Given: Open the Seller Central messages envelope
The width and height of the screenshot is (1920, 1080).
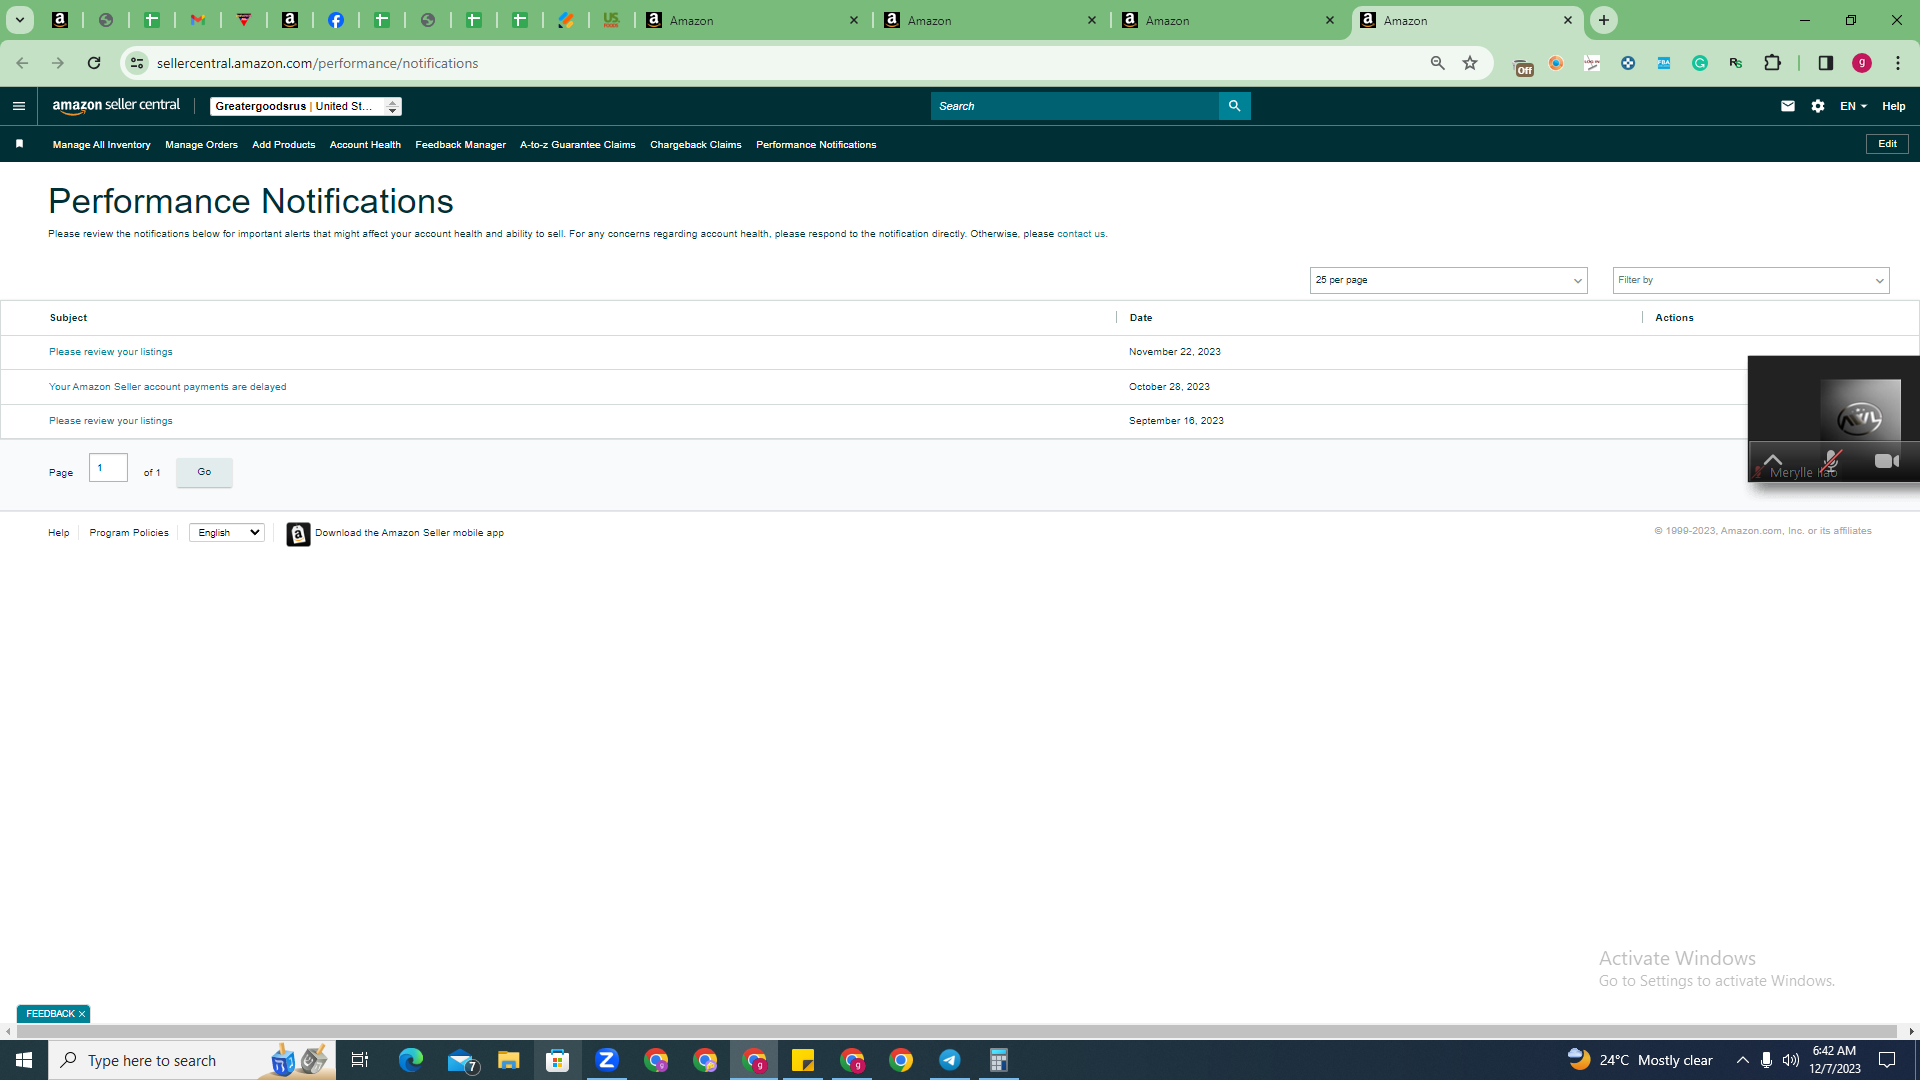Looking at the screenshot, I should (1788, 106).
